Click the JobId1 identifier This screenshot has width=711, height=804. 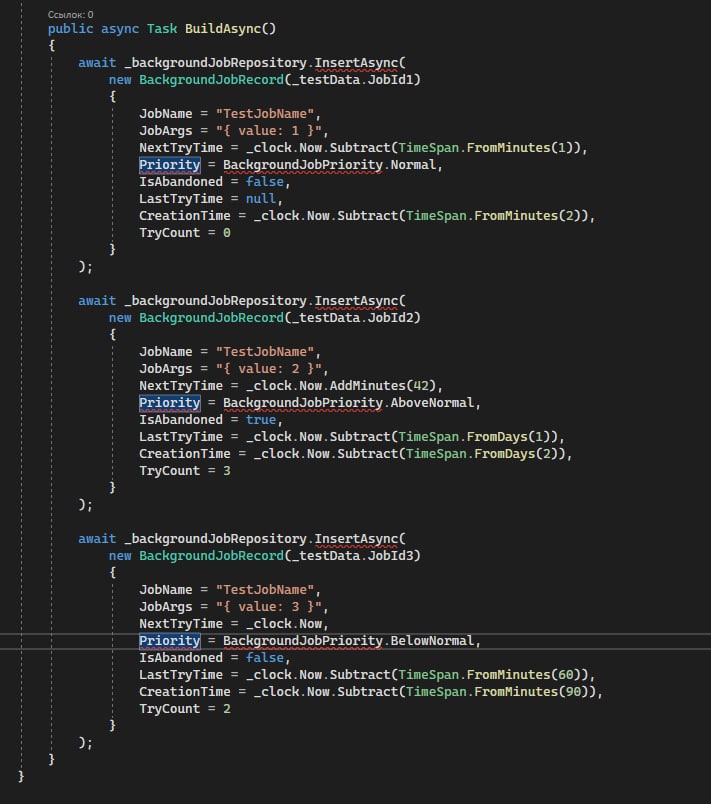(390, 79)
